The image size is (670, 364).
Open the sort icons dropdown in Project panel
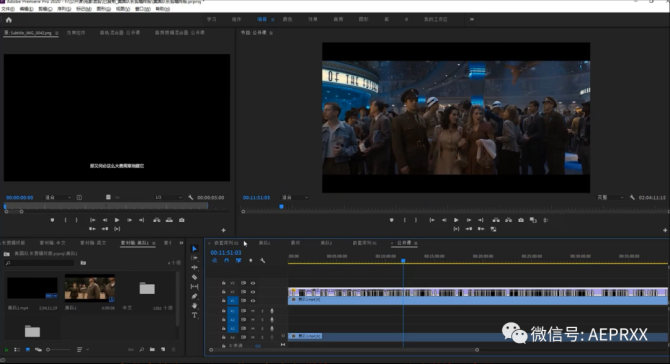pos(82,349)
